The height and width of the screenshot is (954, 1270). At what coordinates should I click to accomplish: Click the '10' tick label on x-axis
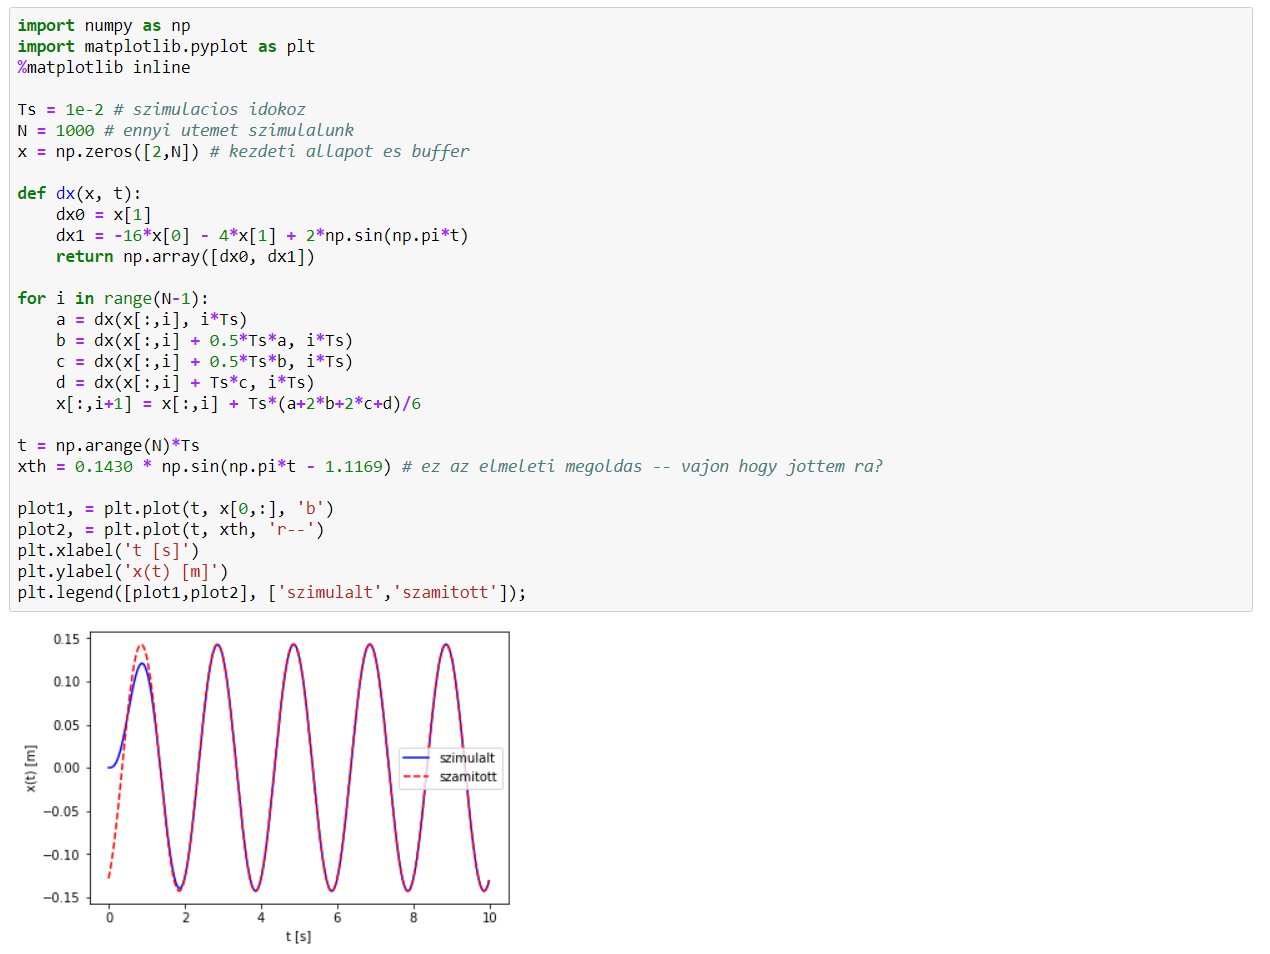click(489, 918)
